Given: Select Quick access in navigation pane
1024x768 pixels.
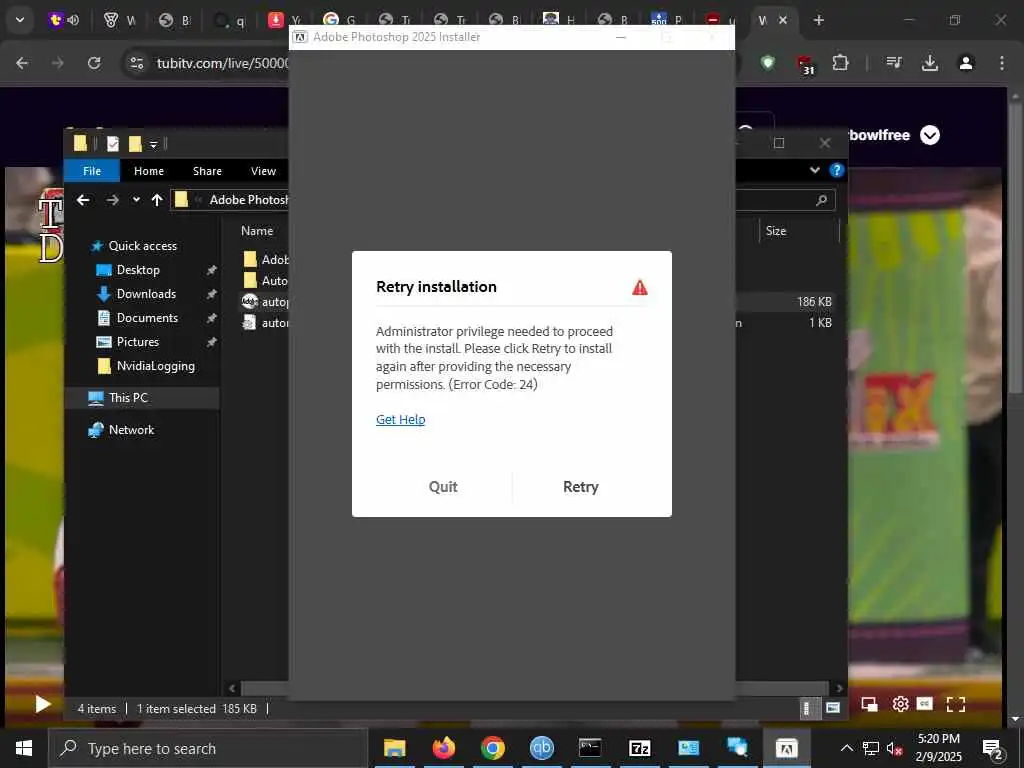Looking at the screenshot, I should pos(142,246).
